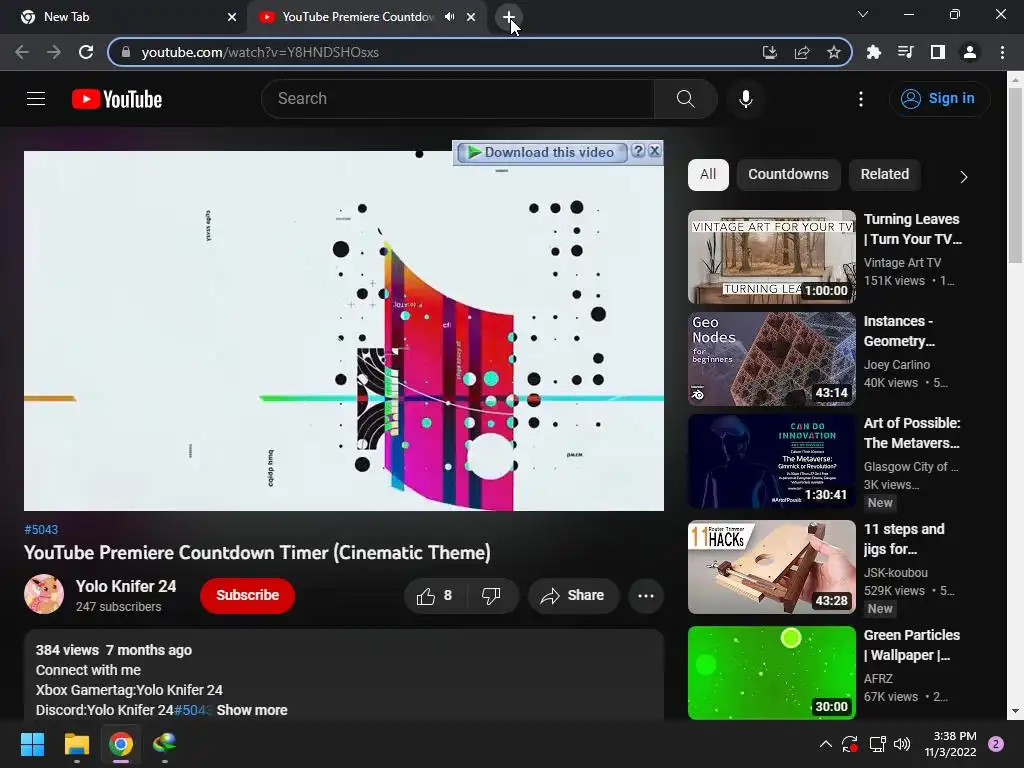Dislike the video with thumbs down
The image size is (1024, 768).
pos(491,596)
